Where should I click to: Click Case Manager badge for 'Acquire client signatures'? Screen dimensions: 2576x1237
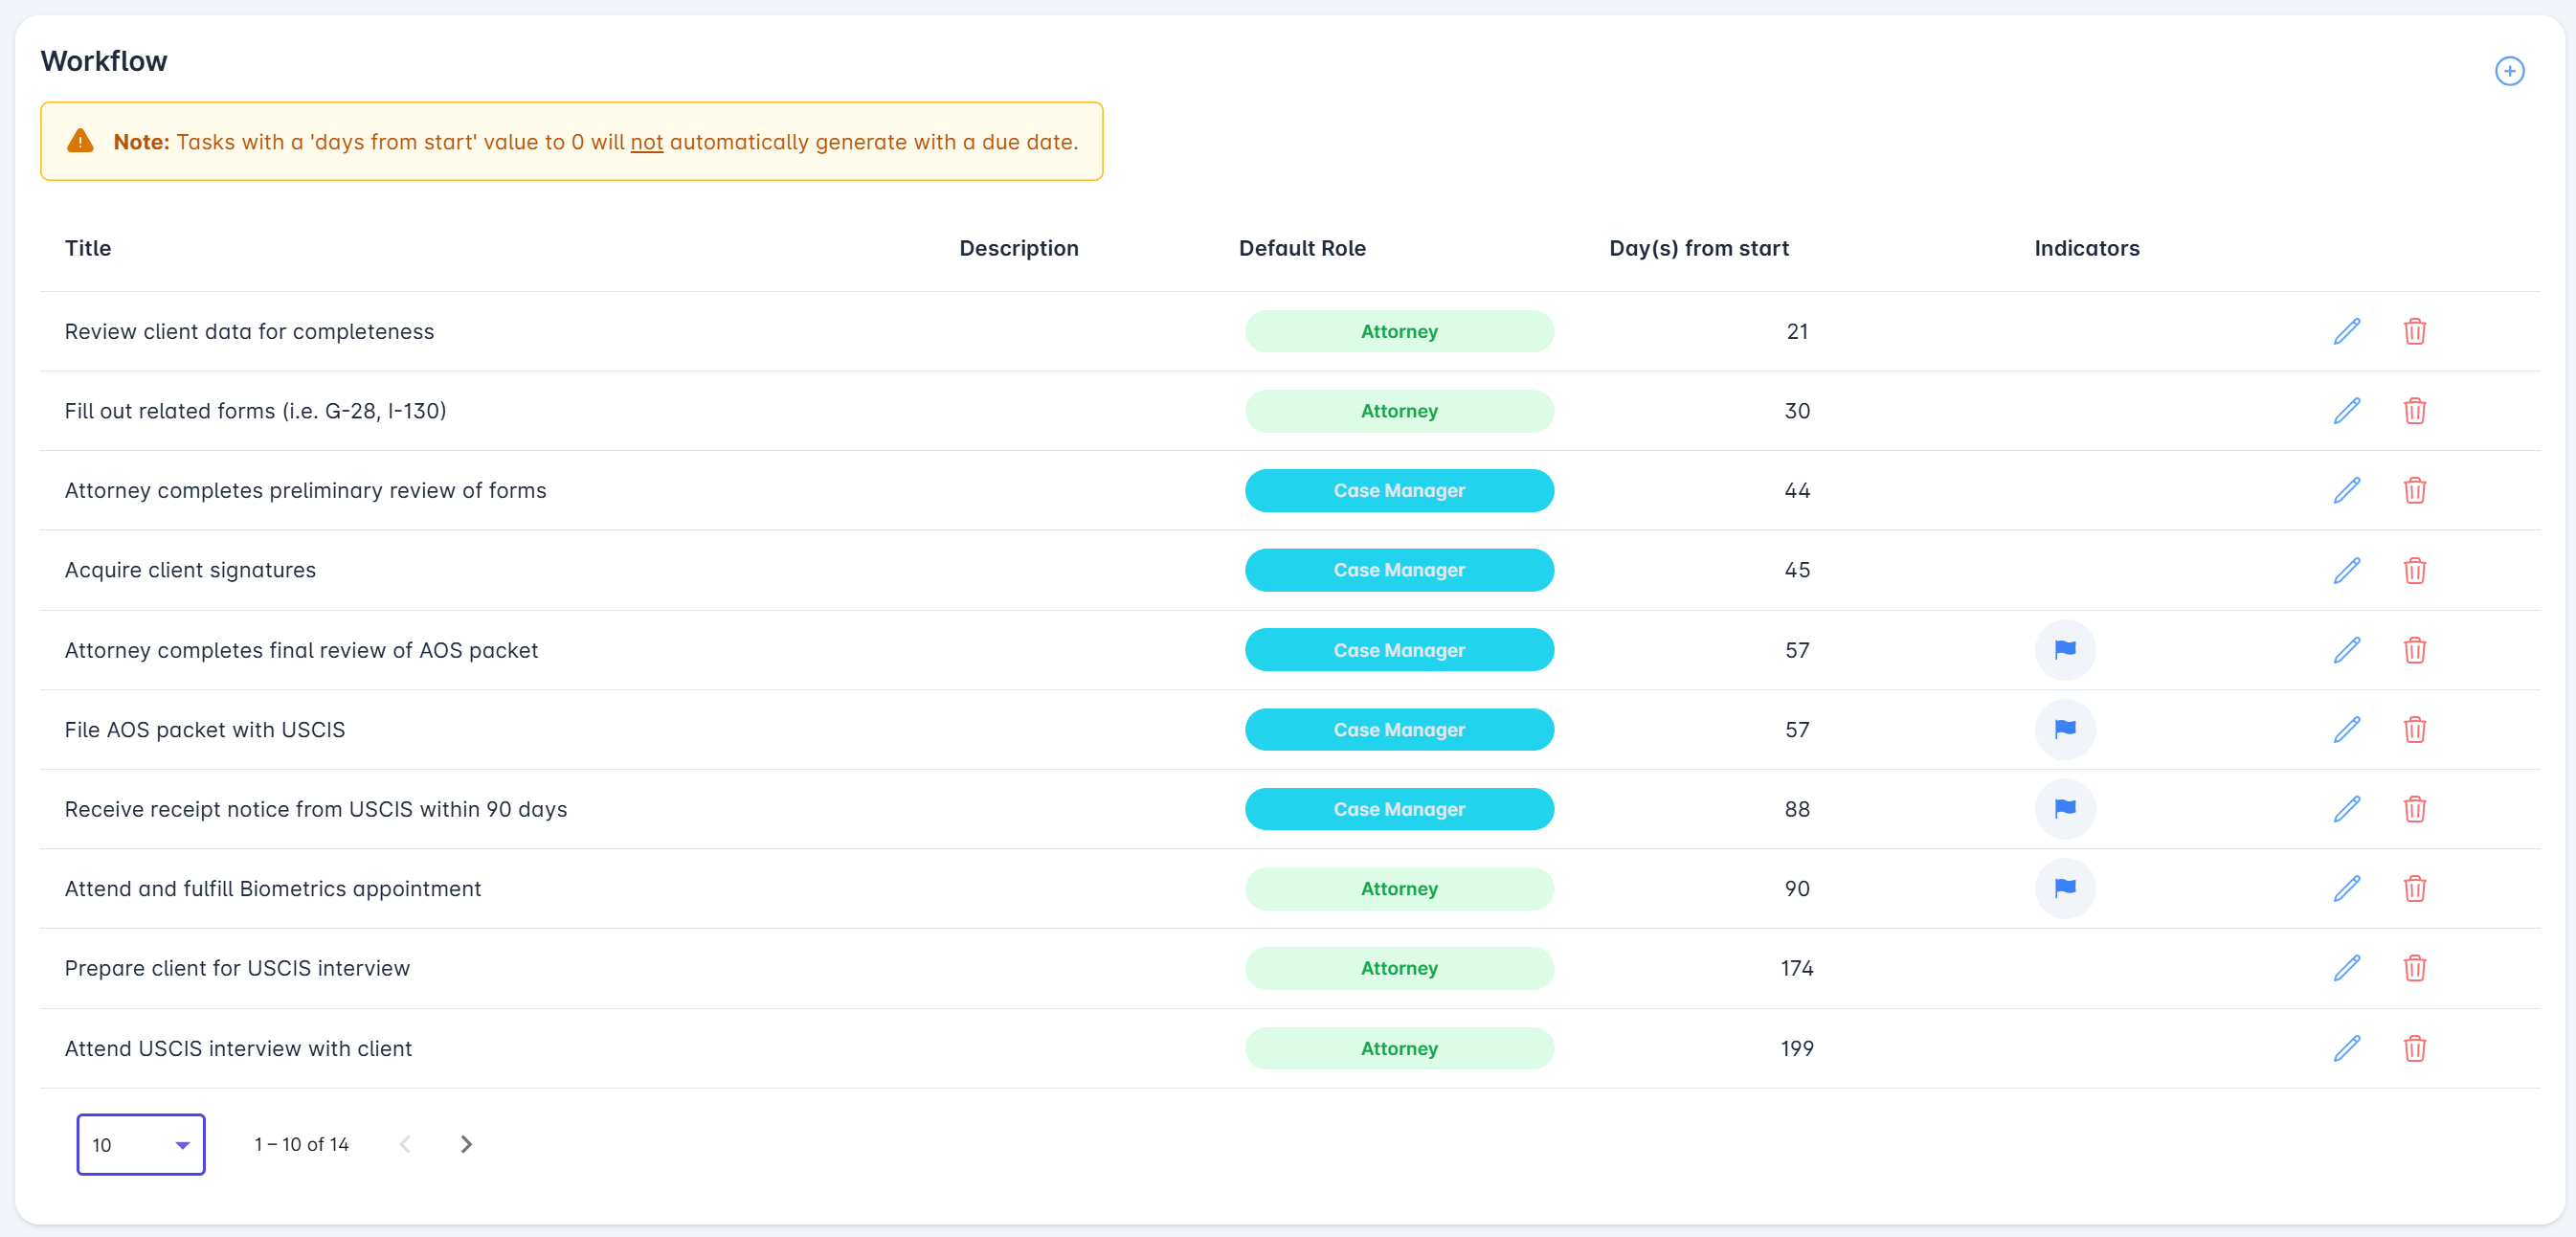1398,570
